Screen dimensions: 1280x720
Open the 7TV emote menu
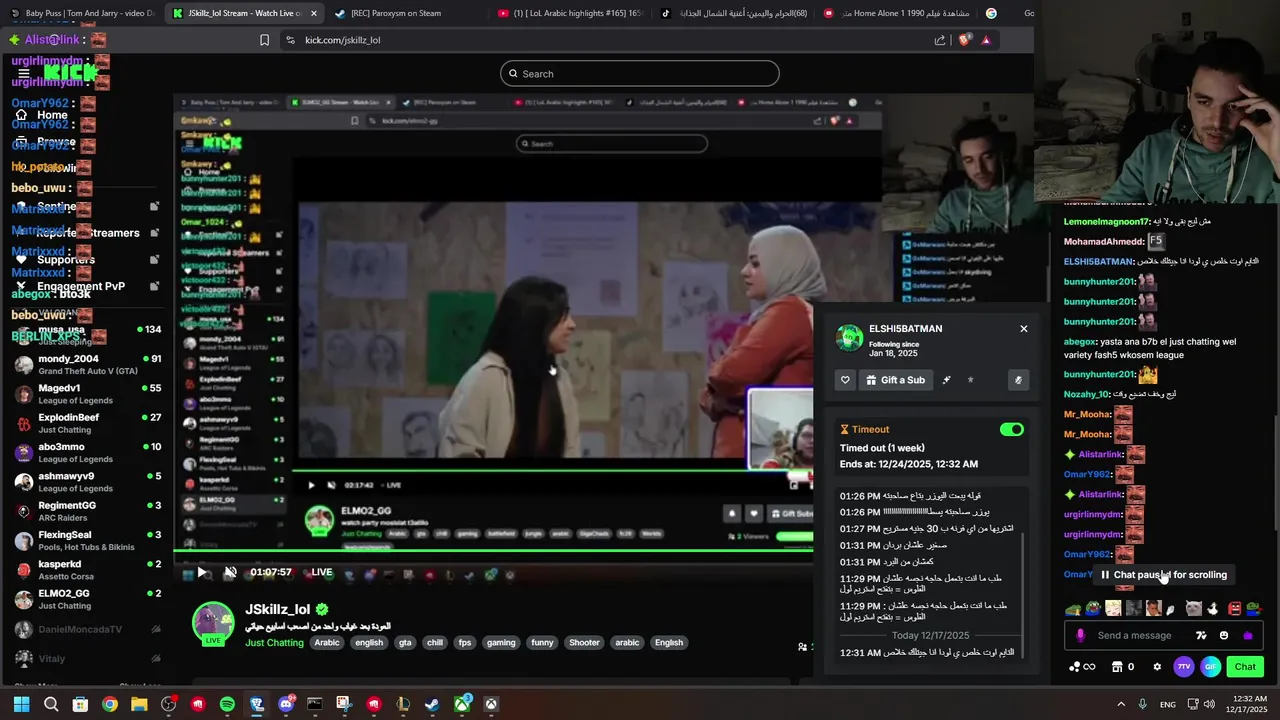[x=1184, y=666]
